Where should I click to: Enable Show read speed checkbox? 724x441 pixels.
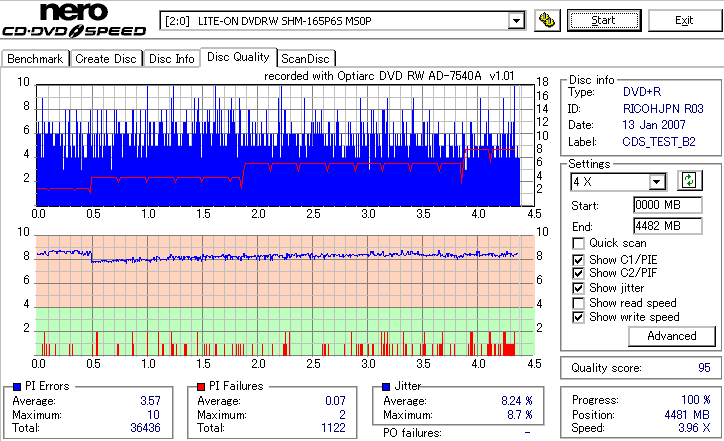(578, 303)
